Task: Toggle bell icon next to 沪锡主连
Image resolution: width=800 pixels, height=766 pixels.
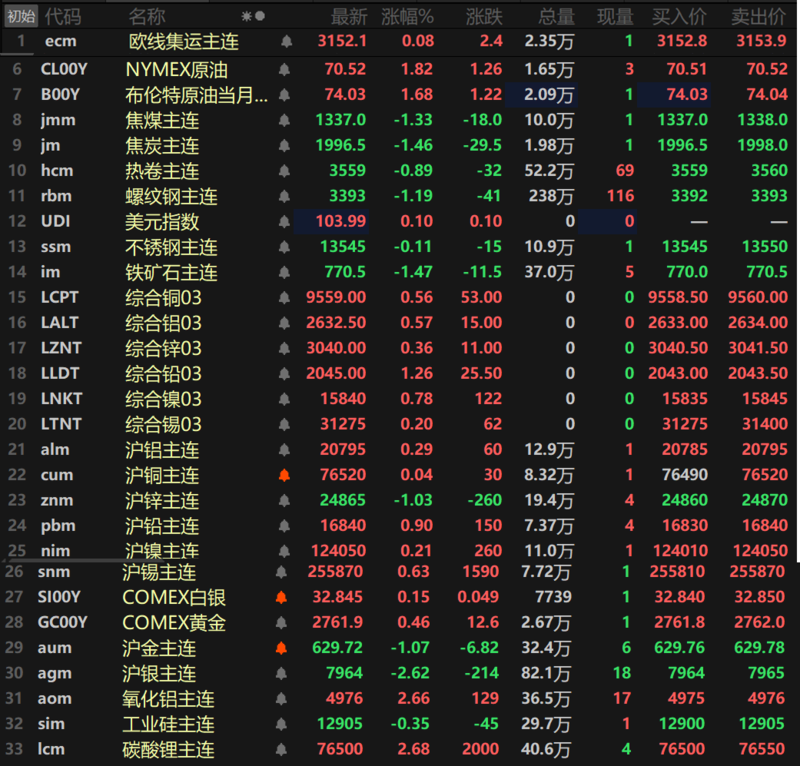Action: click(x=281, y=573)
